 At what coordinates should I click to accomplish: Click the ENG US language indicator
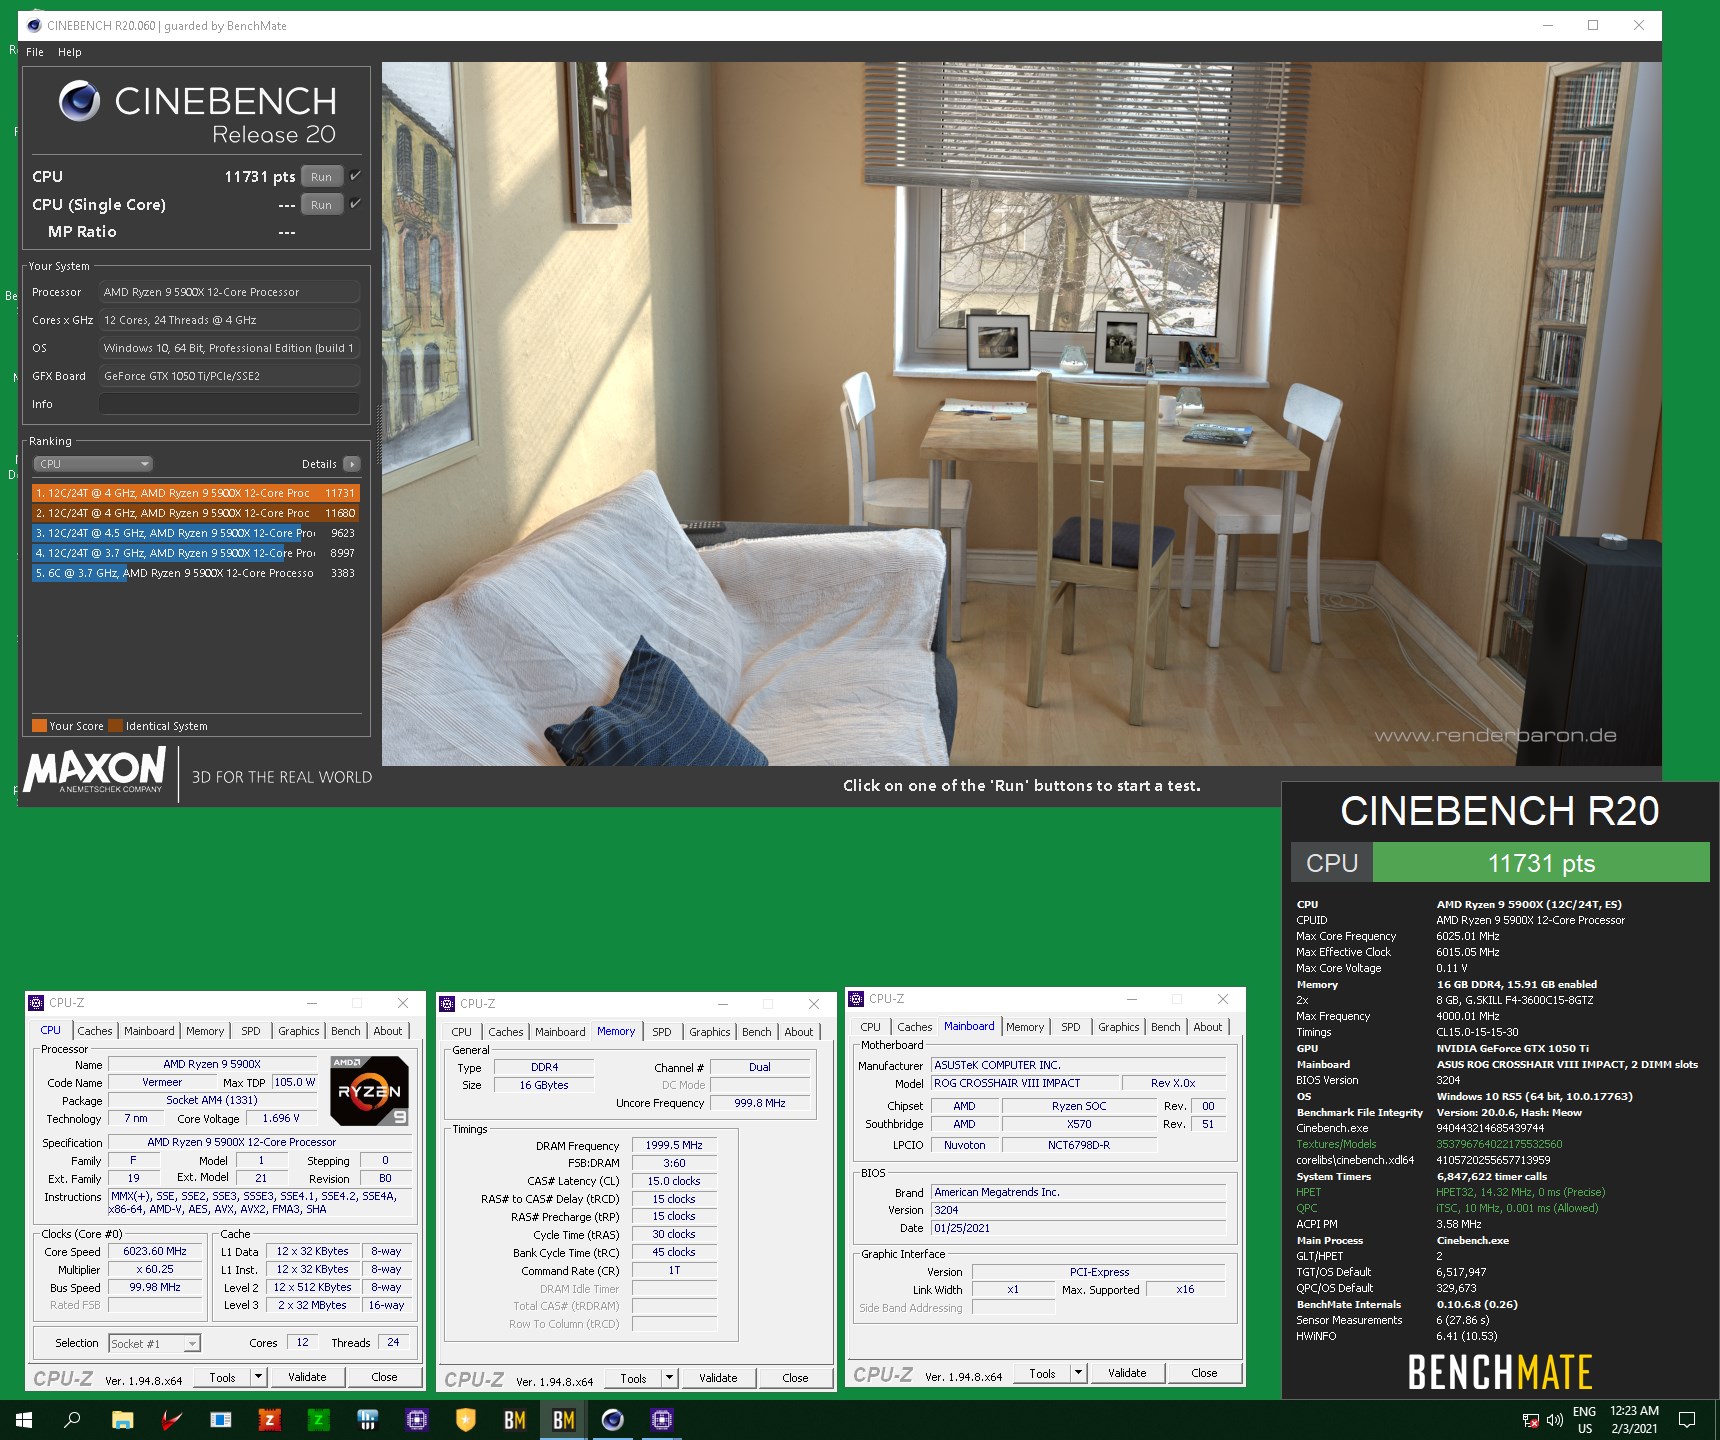tap(1584, 1420)
